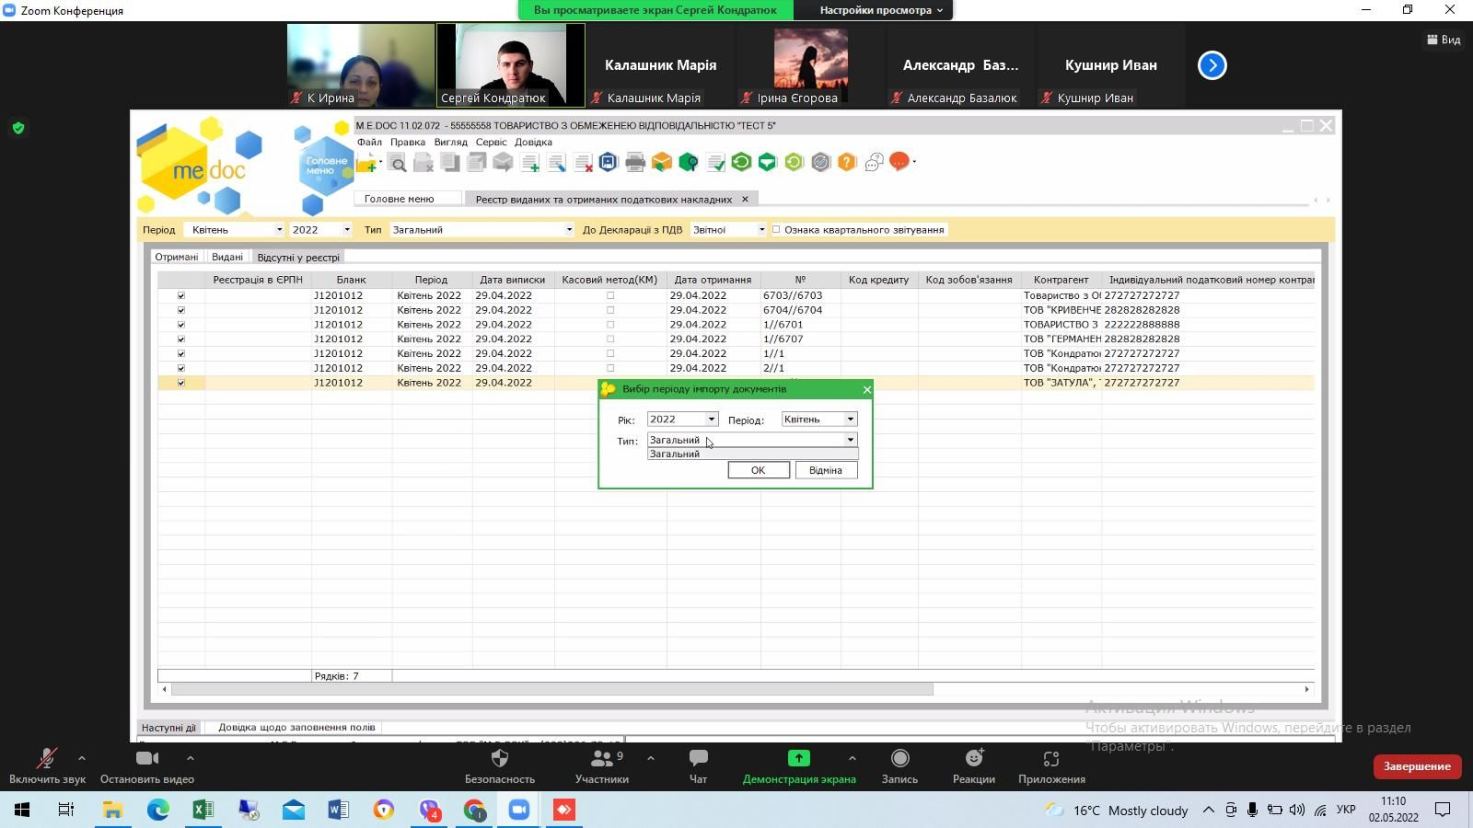Click 'Демонстрация экрана' share screen icon

point(799,766)
